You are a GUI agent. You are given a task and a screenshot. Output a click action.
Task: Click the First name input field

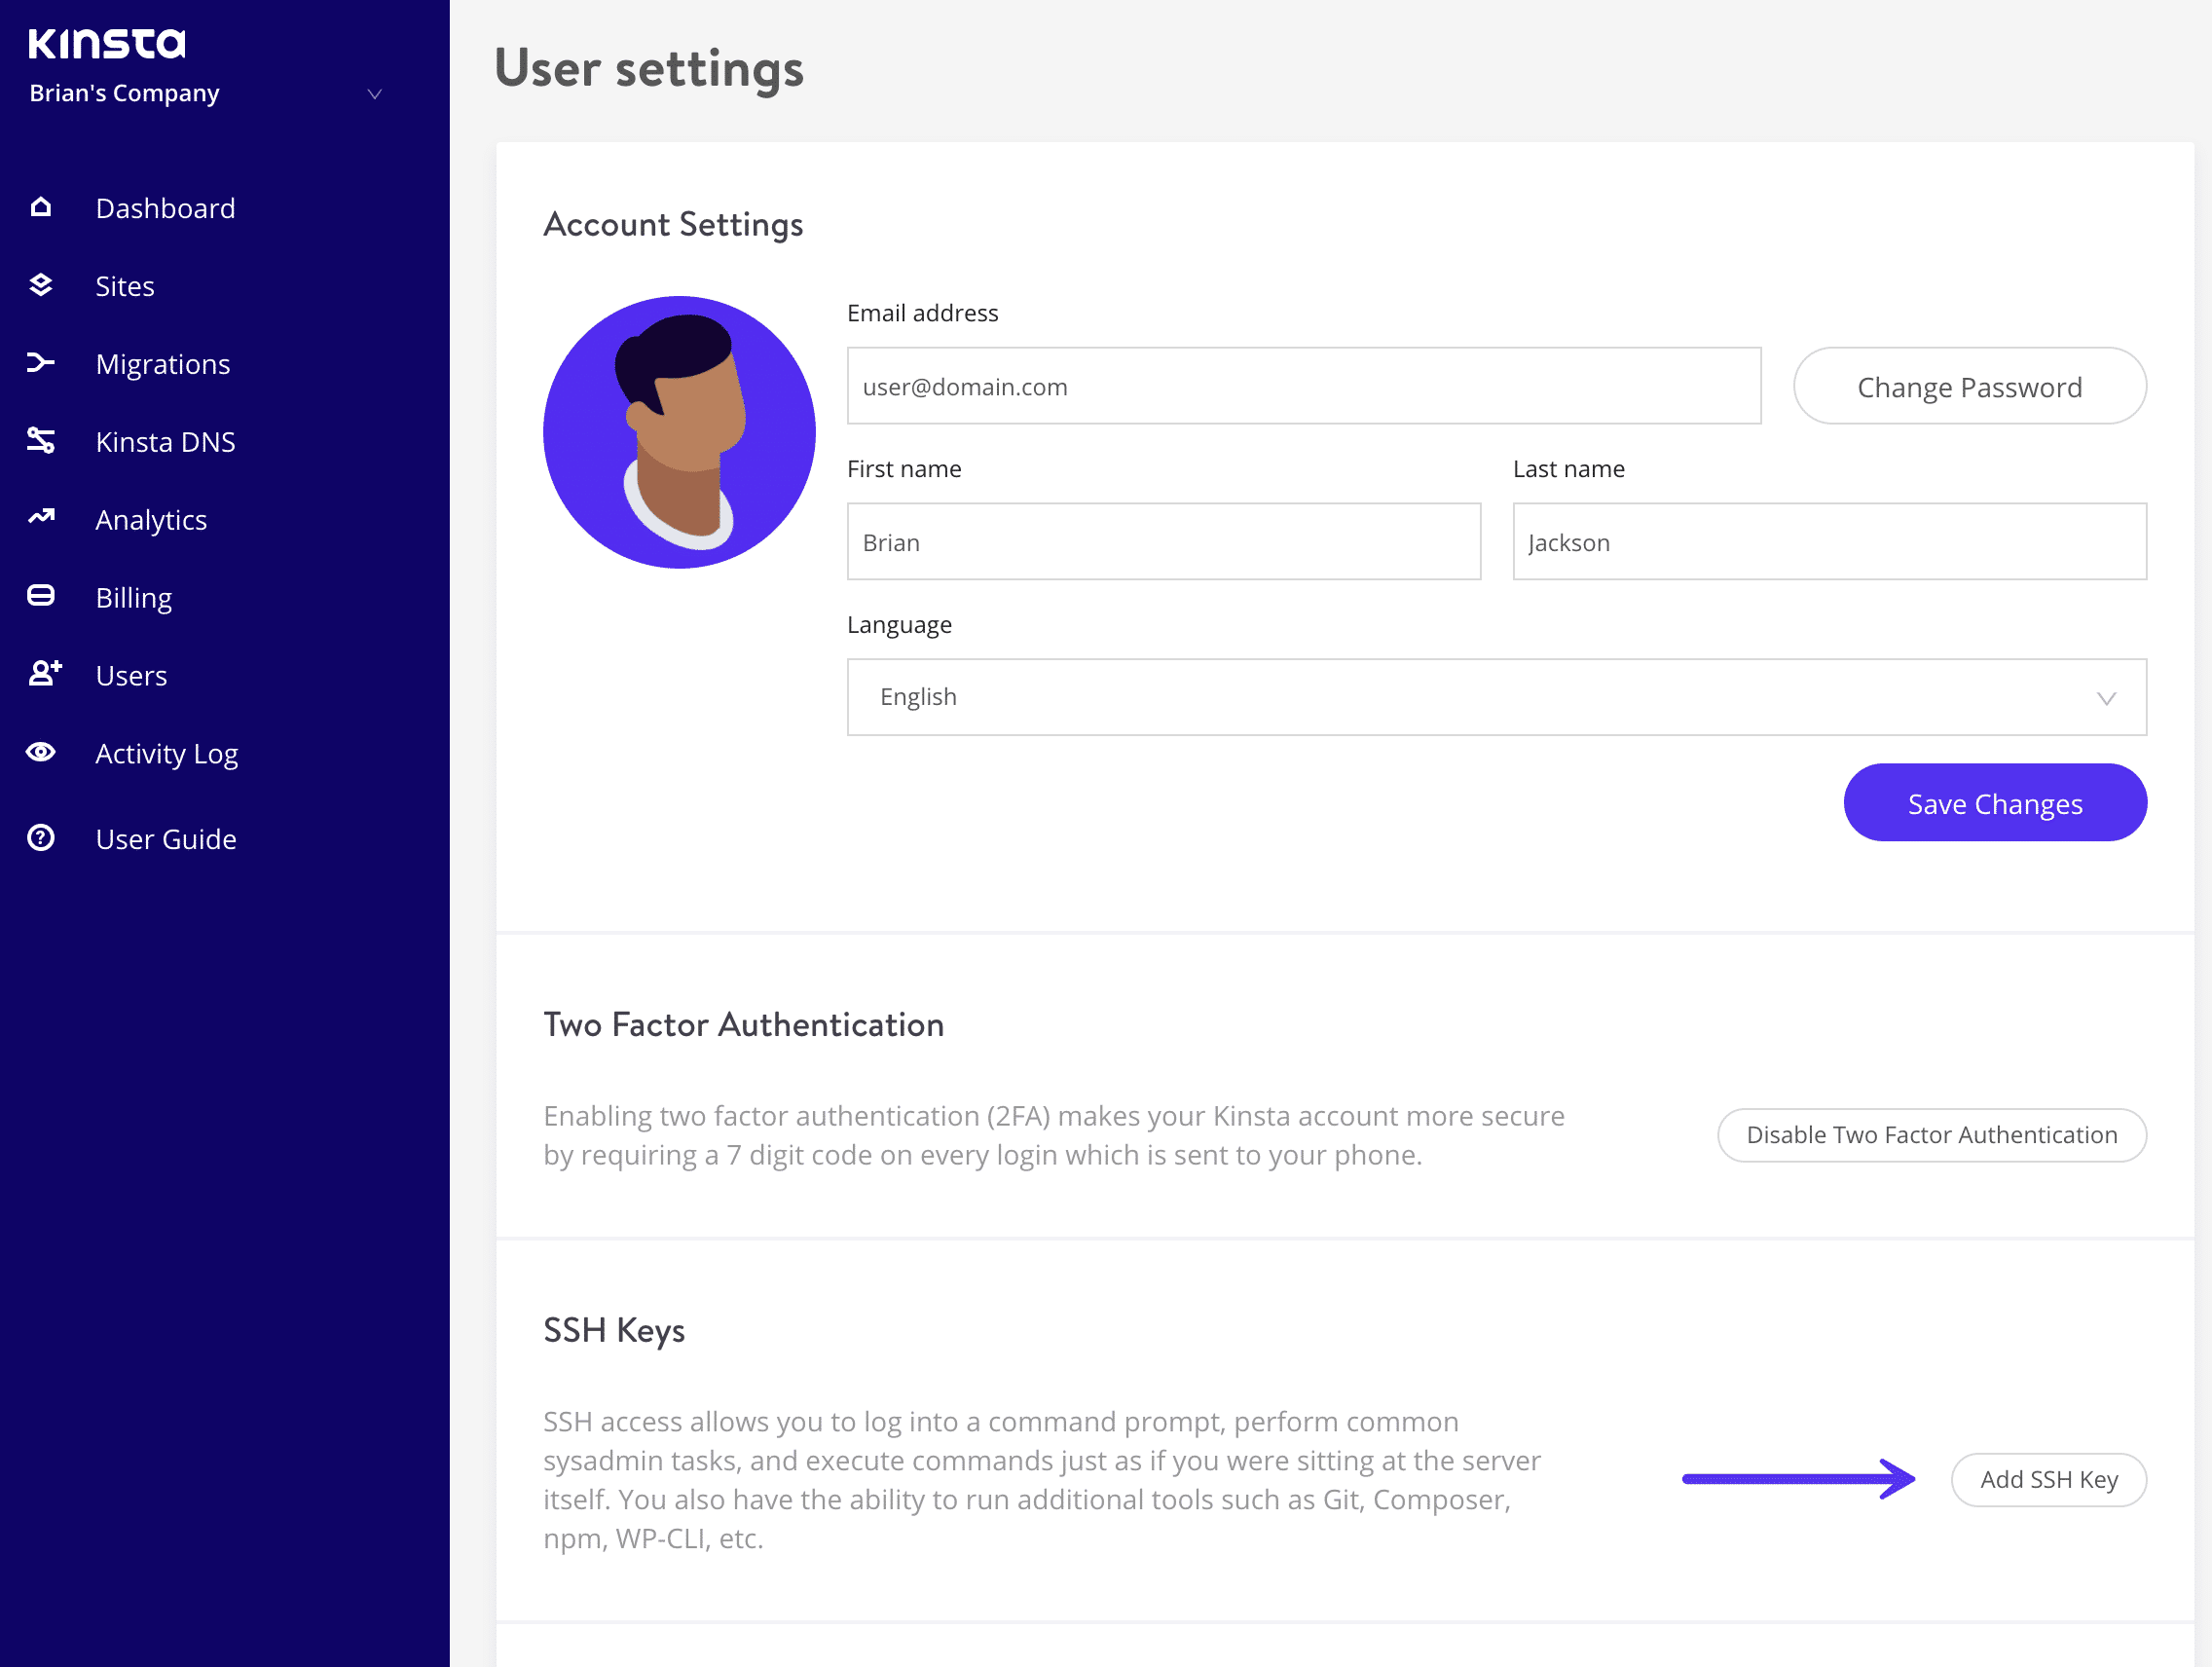coord(1162,541)
